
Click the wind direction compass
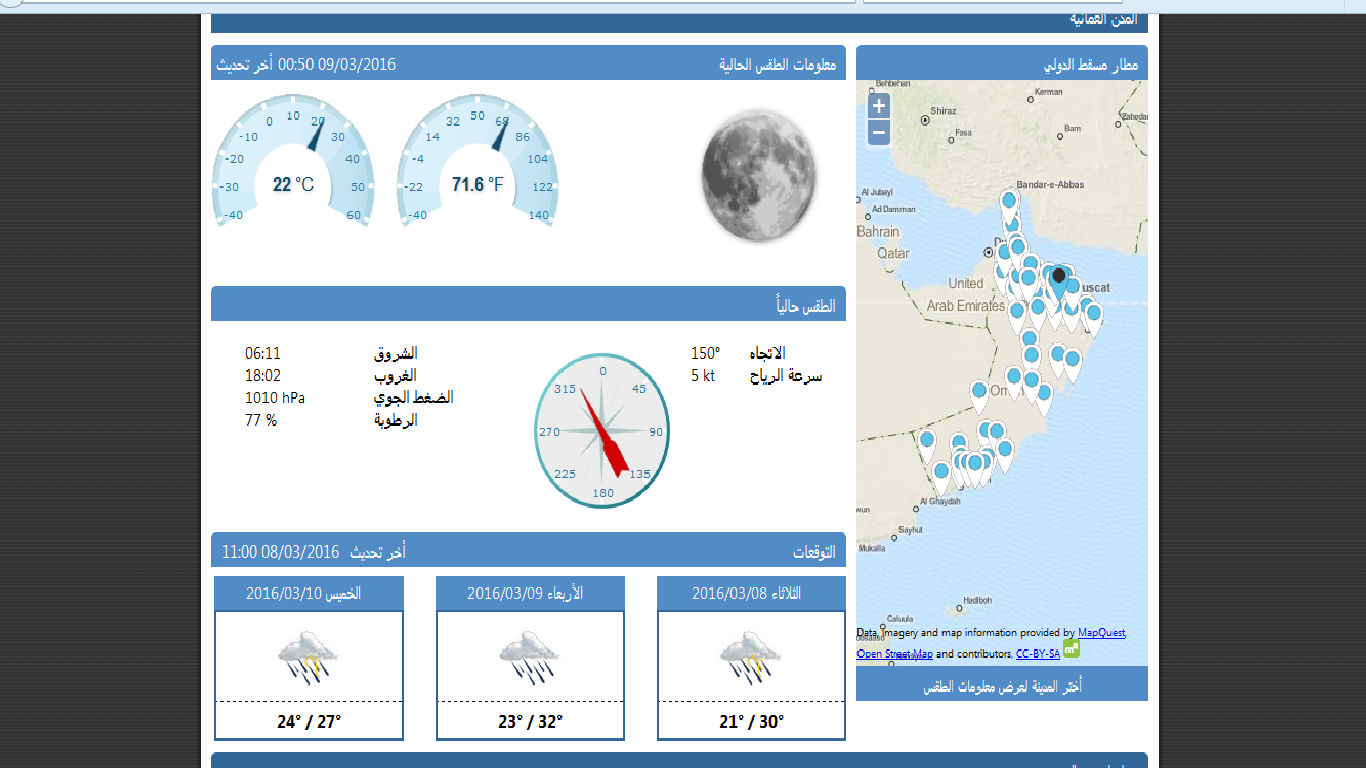pyautogui.click(x=602, y=431)
